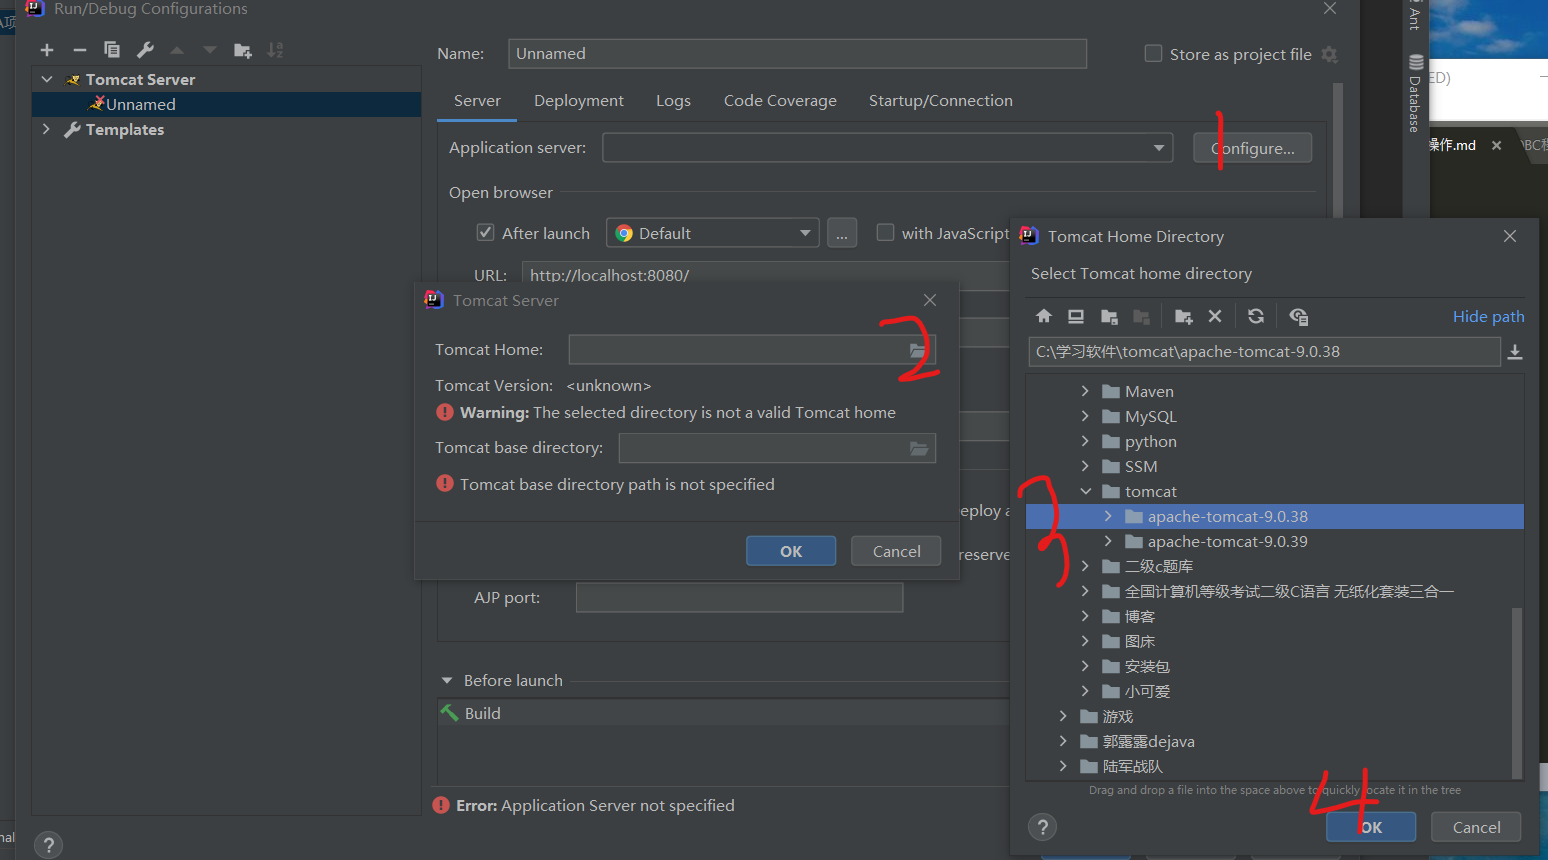Click OK in Tomcat Server dialog

pyautogui.click(x=791, y=551)
